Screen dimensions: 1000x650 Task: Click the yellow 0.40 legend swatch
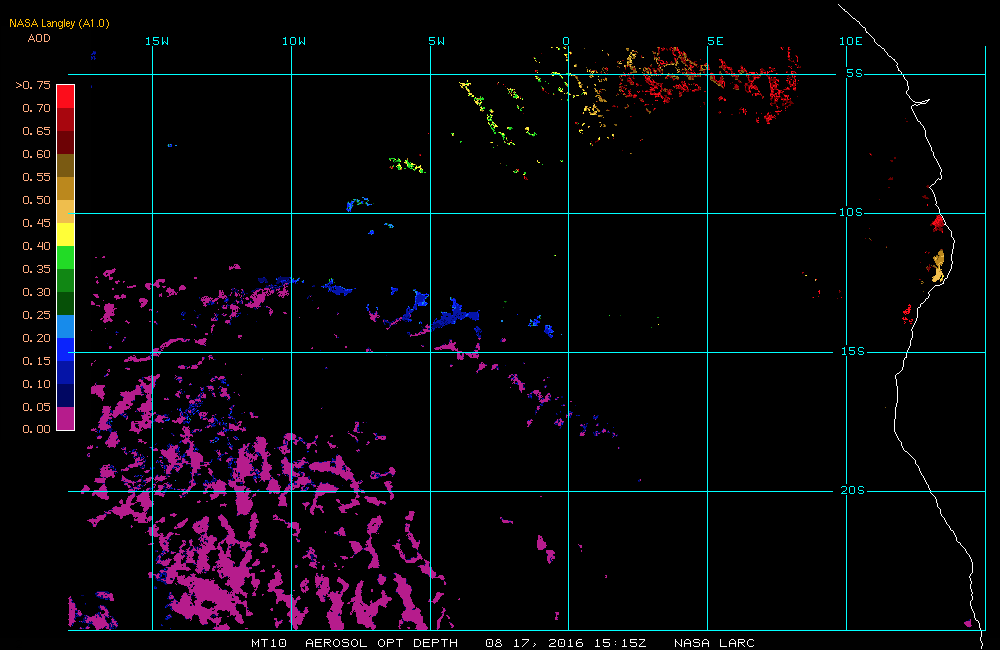(66, 234)
